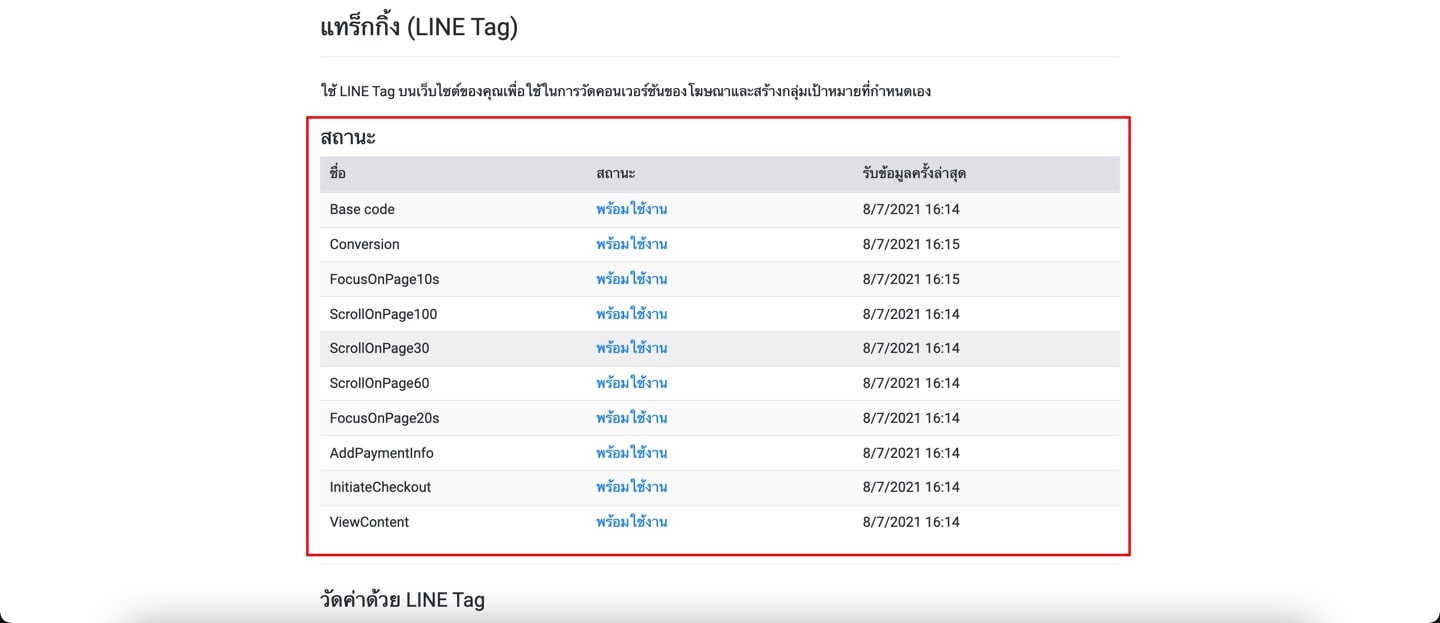1440x623 pixels.
Task: Open the AddPaymentInfo status link
Action: click(x=631, y=453)
